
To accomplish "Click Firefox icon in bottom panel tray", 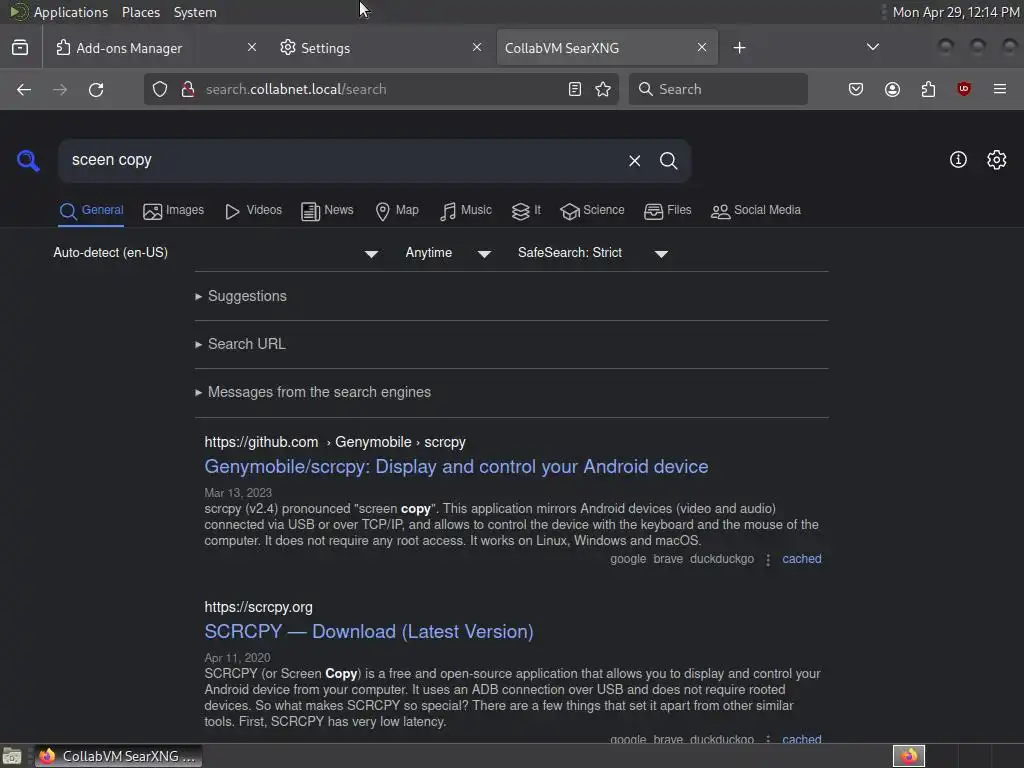I will point(909,756).
